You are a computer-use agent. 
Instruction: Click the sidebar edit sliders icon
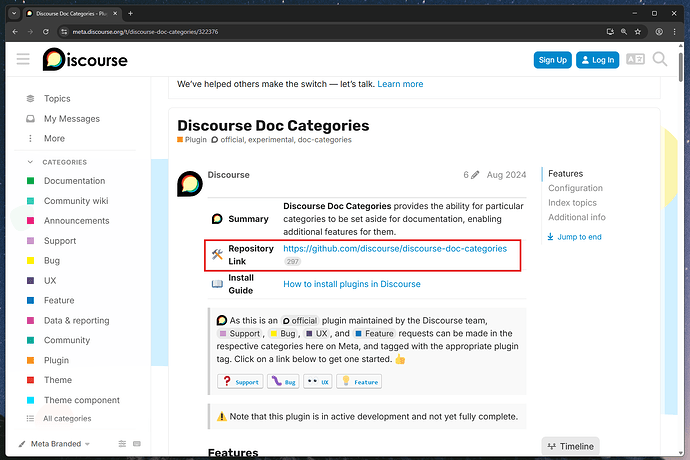click(x=122, y=444)
